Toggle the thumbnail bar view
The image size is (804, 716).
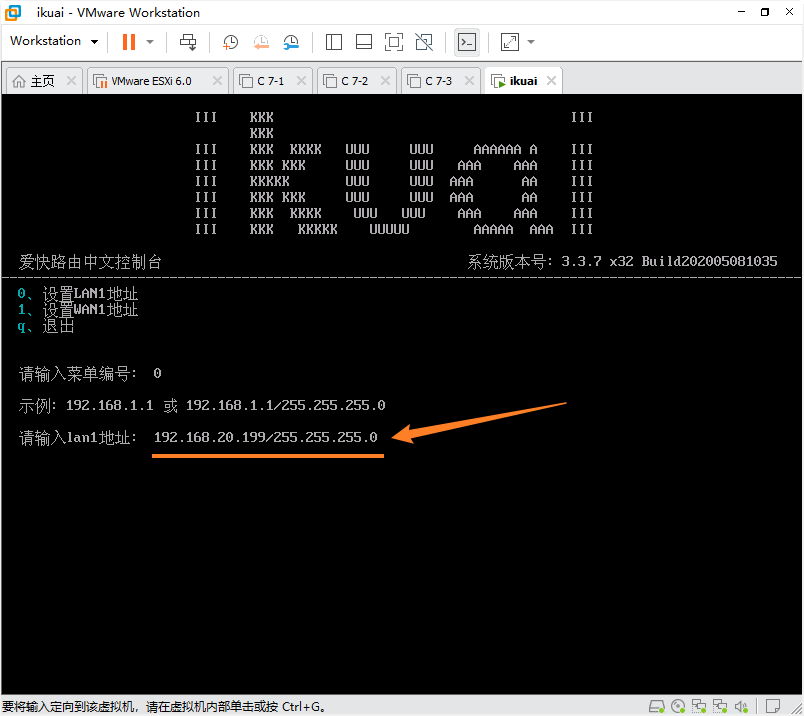[x=364, y=42]
